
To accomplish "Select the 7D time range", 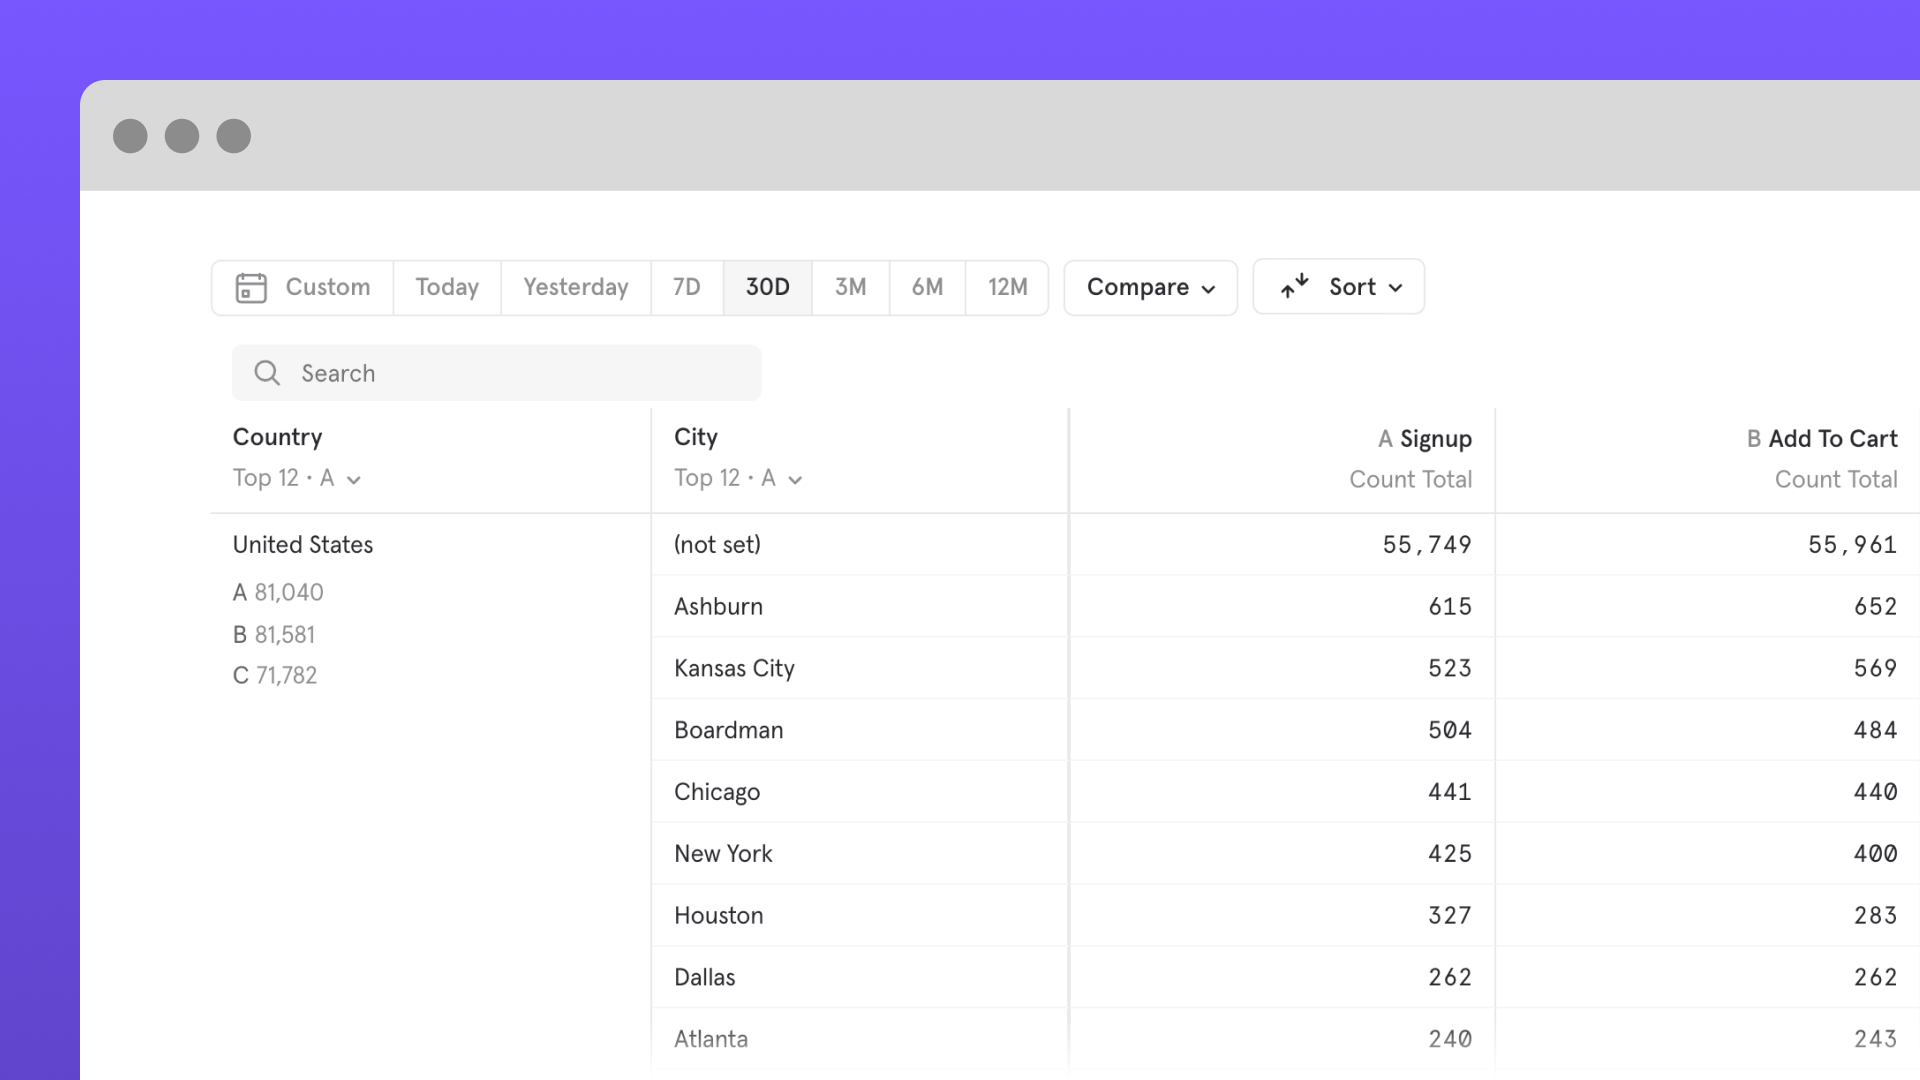I will pyautogui.click(x=687, y=287).
